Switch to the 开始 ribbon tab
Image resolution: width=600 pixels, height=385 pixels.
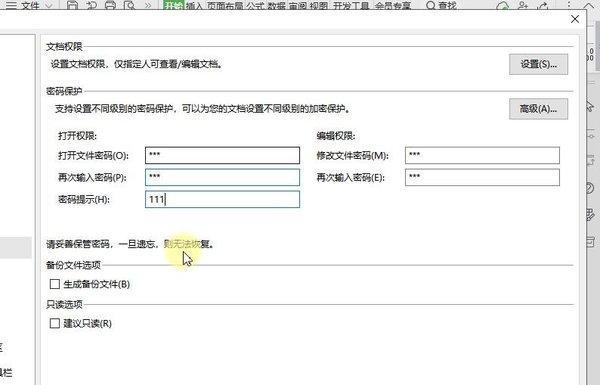point(173,5)
